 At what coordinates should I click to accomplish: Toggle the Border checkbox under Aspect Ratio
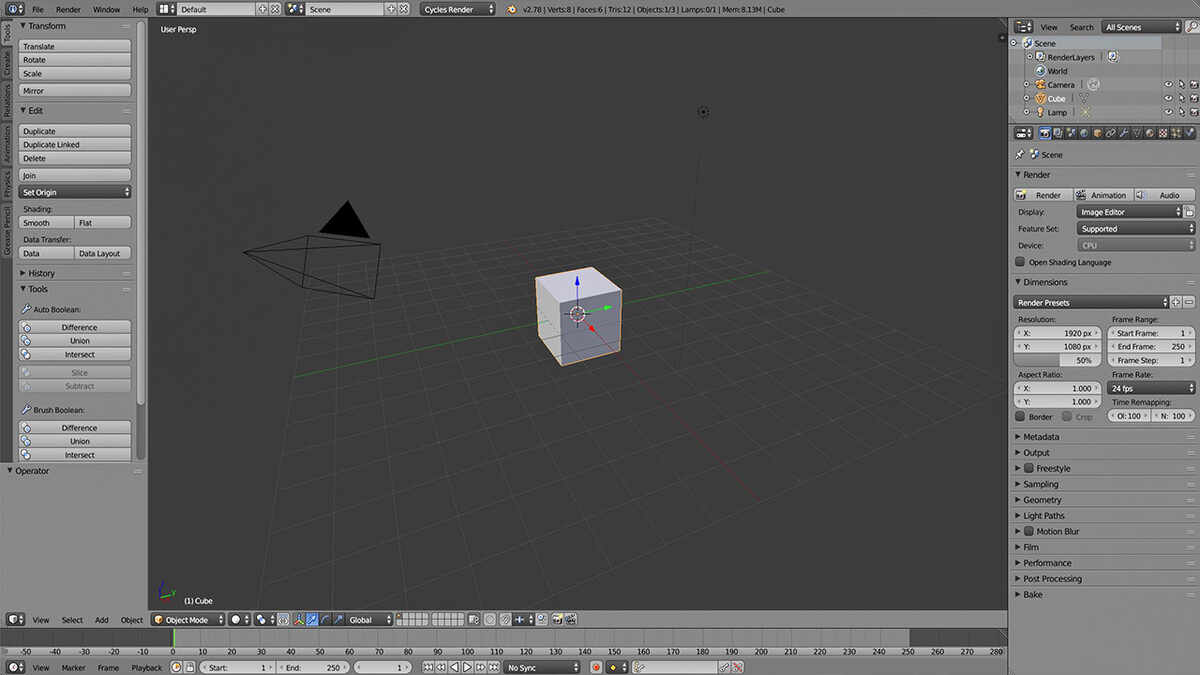[x=1020, y=416]
